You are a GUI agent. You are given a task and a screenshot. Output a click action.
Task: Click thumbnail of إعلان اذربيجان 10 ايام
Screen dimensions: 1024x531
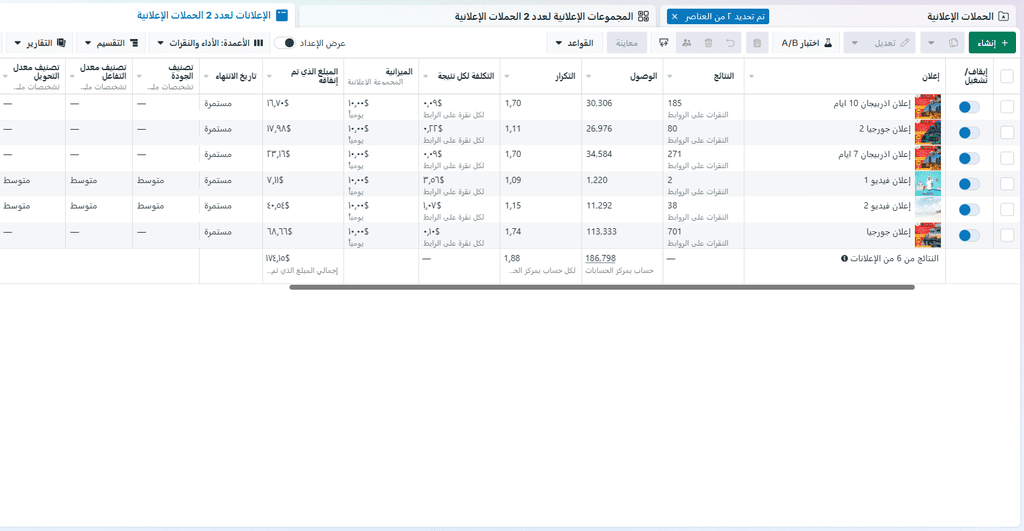[x=927, y=106]
